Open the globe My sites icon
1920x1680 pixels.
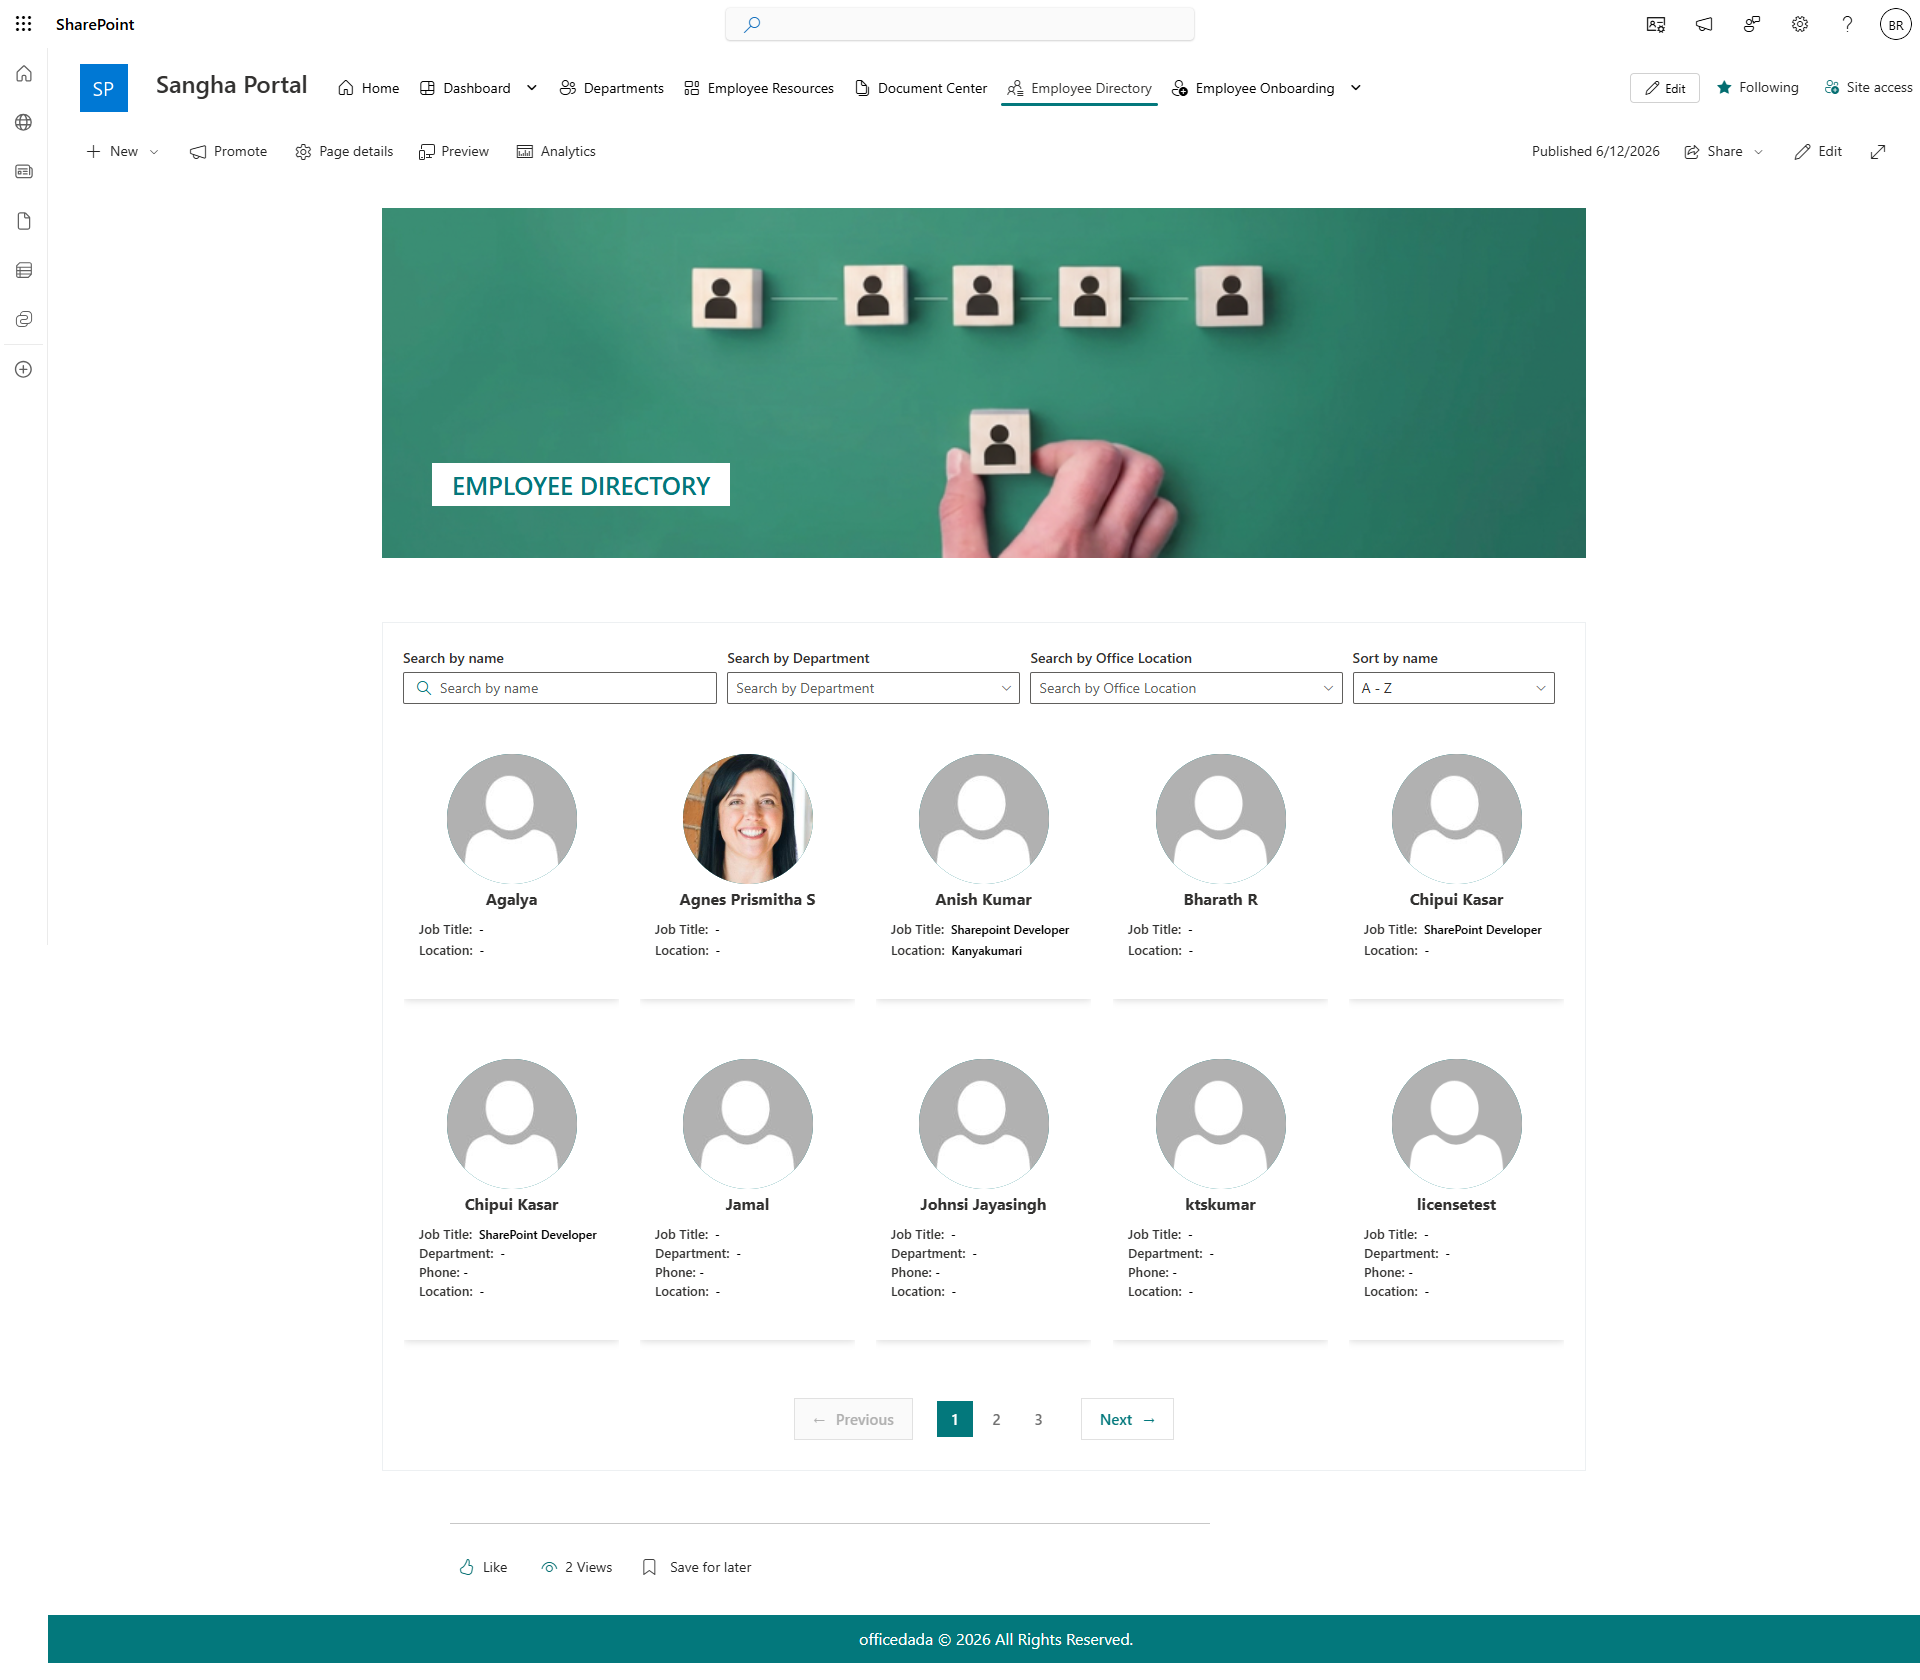[x=24, y=122]
